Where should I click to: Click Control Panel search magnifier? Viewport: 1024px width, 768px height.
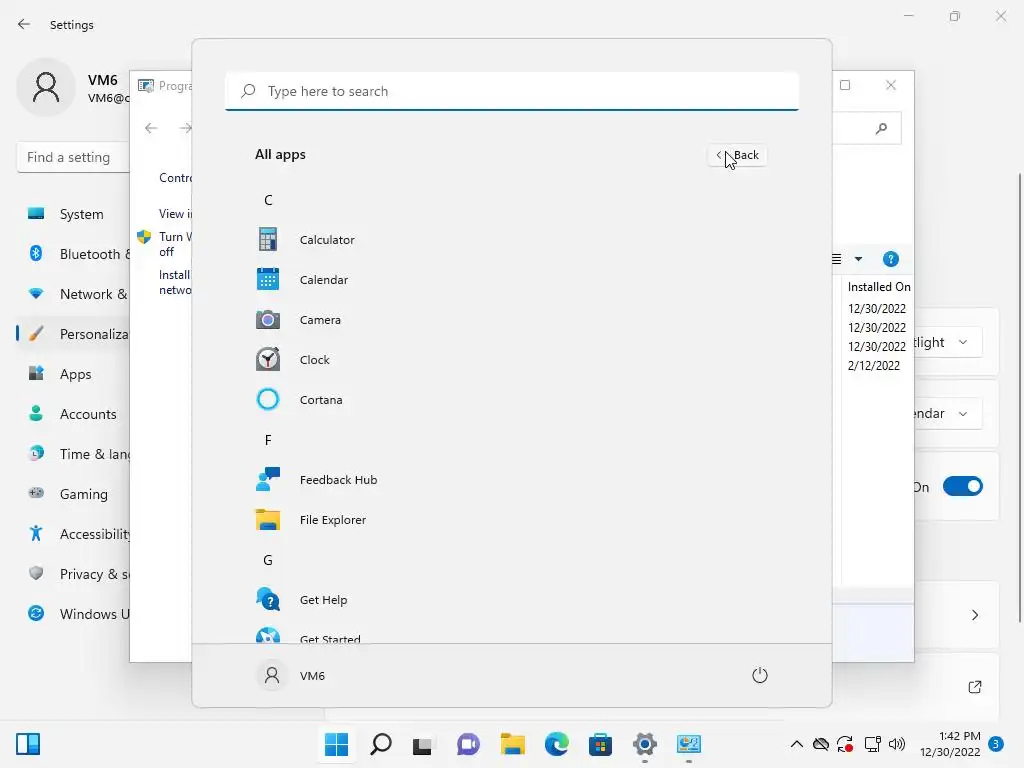pos(882,128)
